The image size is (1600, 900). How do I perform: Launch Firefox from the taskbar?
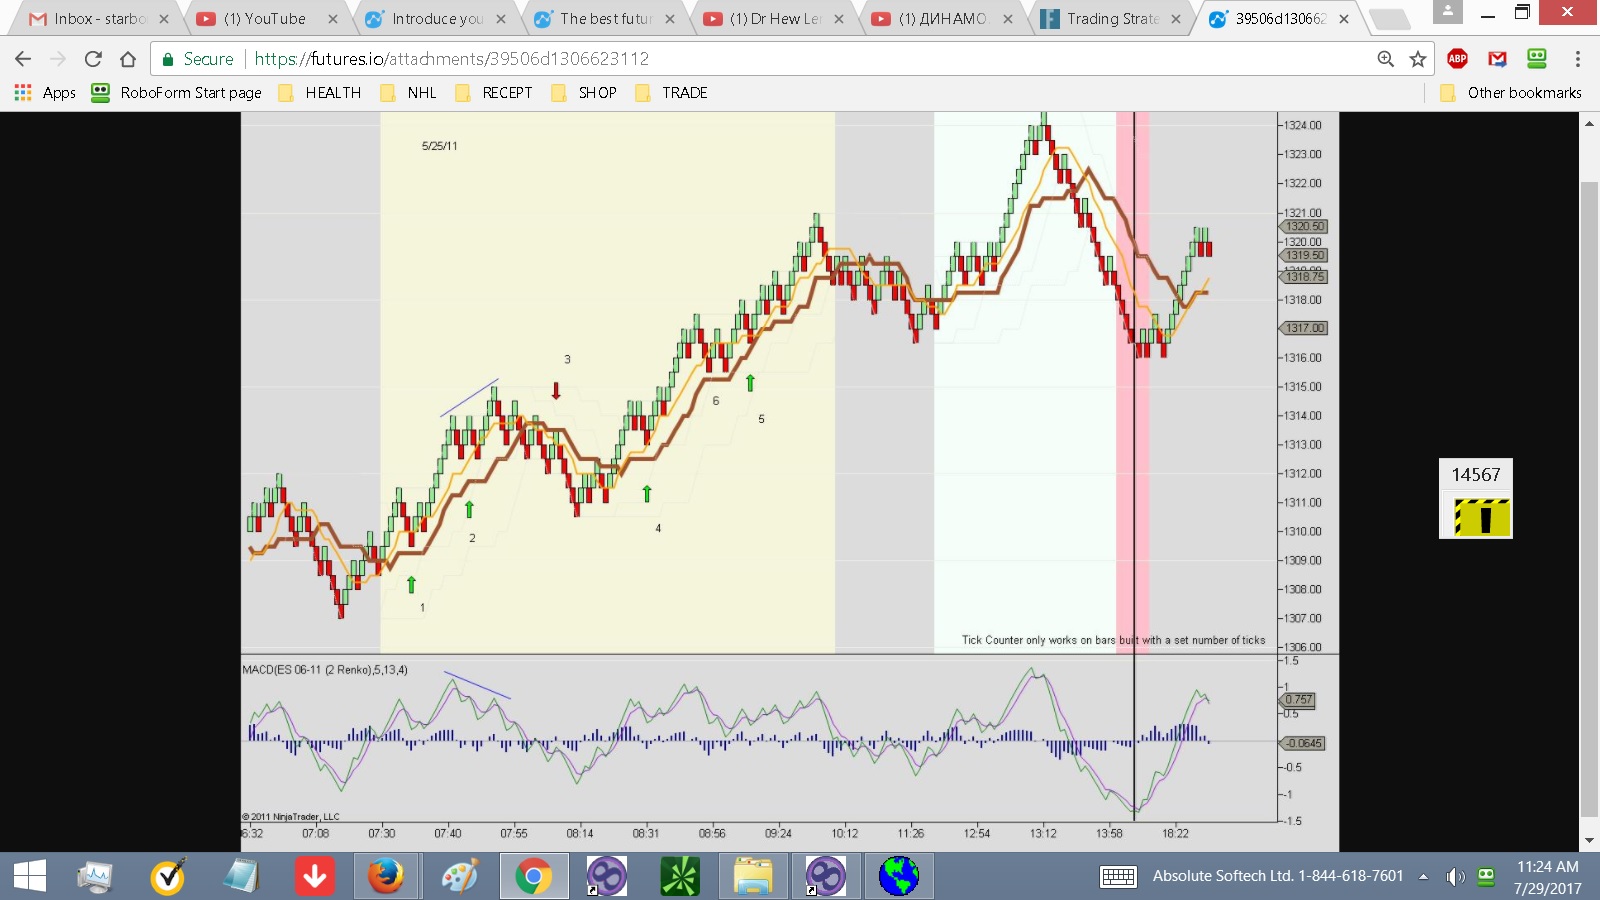point(386,877)
